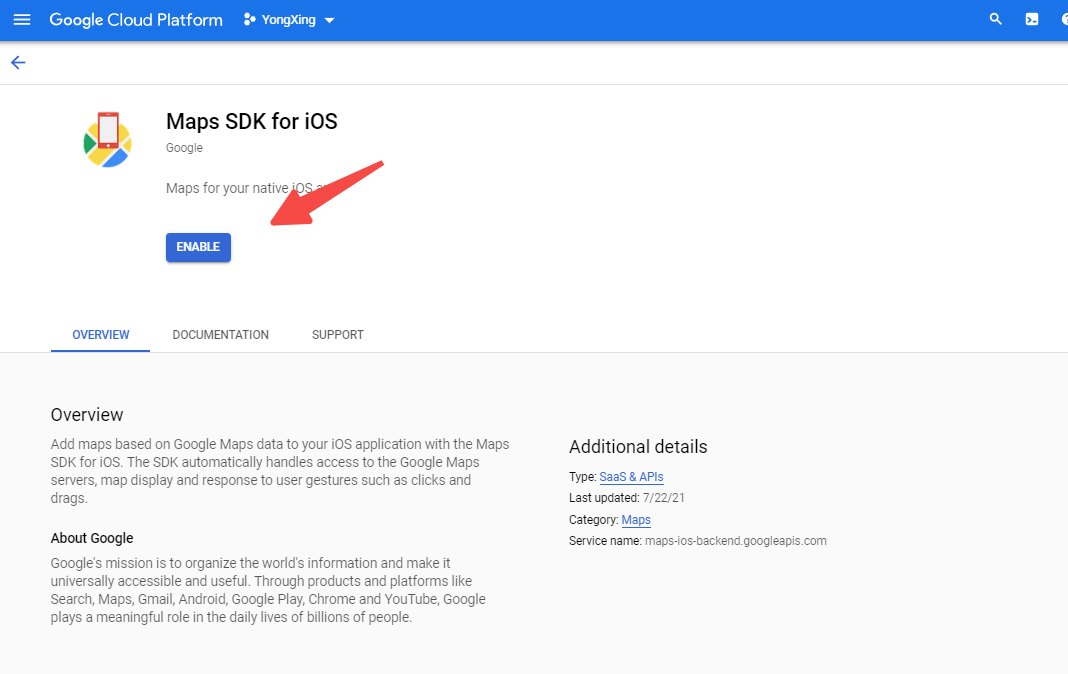1068x674 pixels.
Task: Click the search magnifier icon
Action: click(x=996, y=19)
